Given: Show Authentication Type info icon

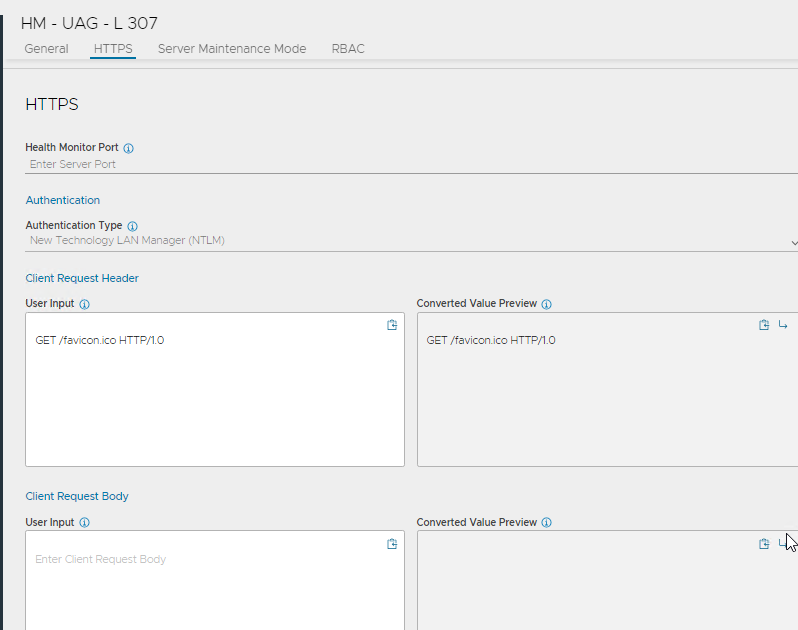Looking at the screenshot, I should pos(132,226).
